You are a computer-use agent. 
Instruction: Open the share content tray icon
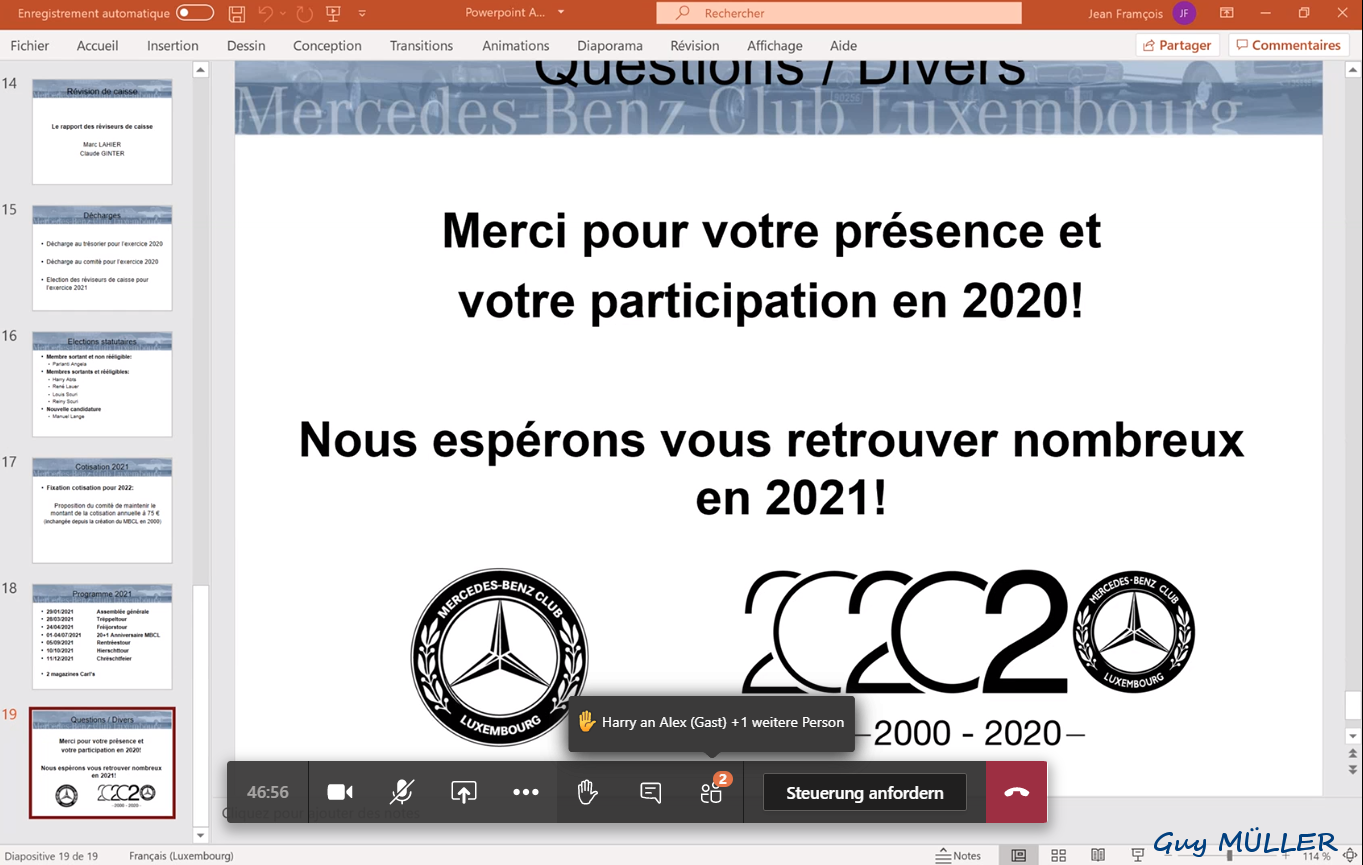pyautogui.click(x=463, y=792)
